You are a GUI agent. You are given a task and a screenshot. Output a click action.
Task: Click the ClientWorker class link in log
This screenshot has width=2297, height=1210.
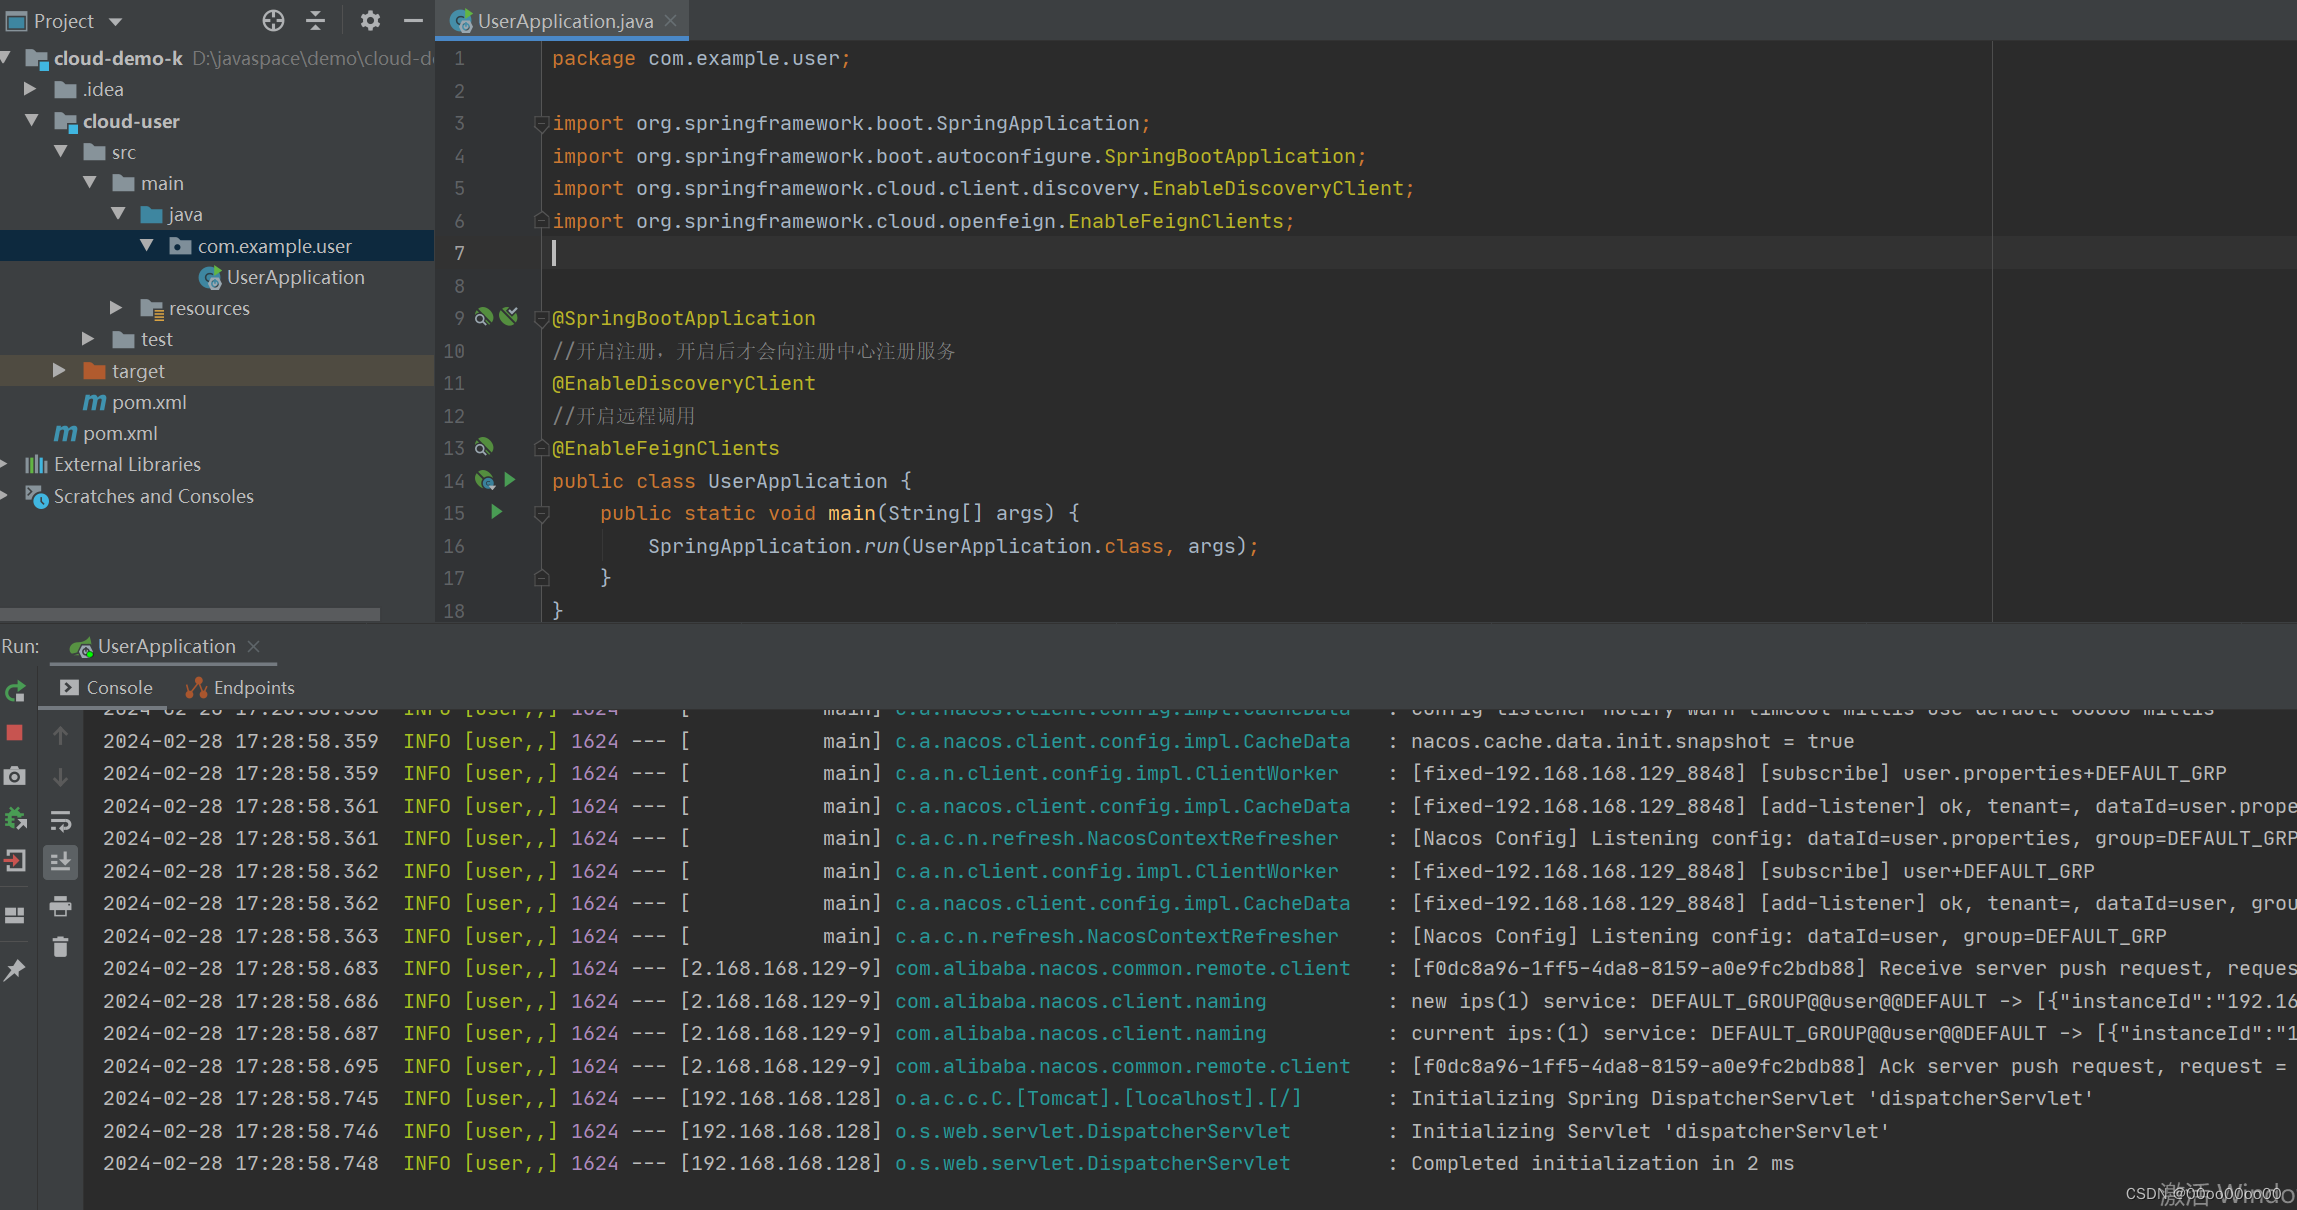1116,773
